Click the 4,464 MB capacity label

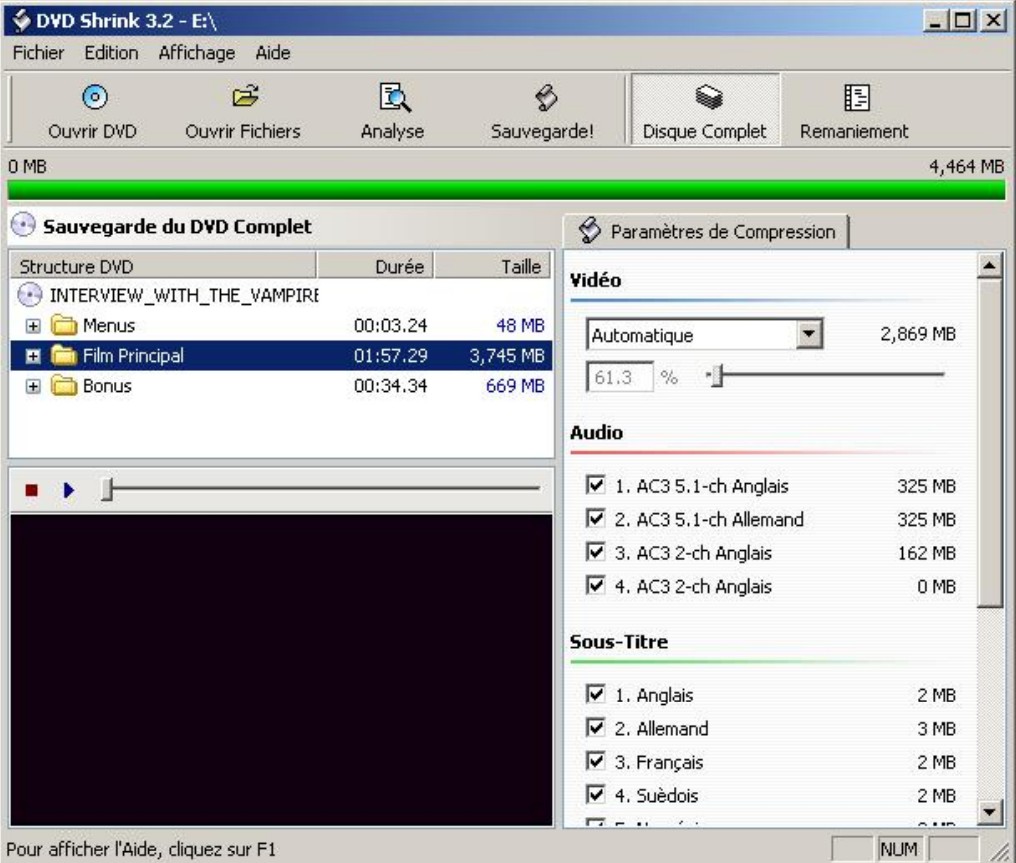[966, 167]
